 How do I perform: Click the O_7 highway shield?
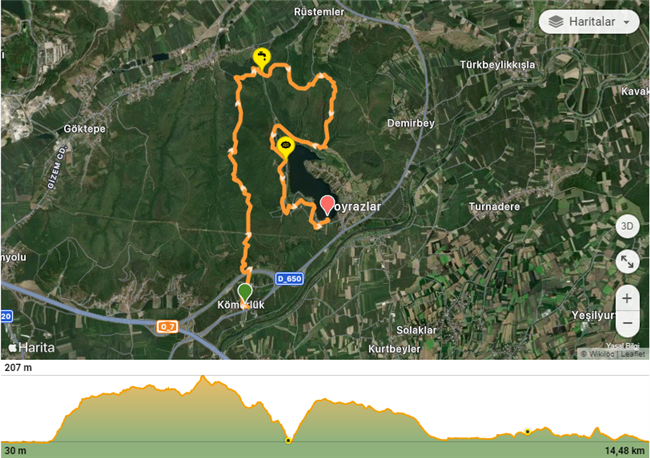pyautogui.click(x=167, y=327)
